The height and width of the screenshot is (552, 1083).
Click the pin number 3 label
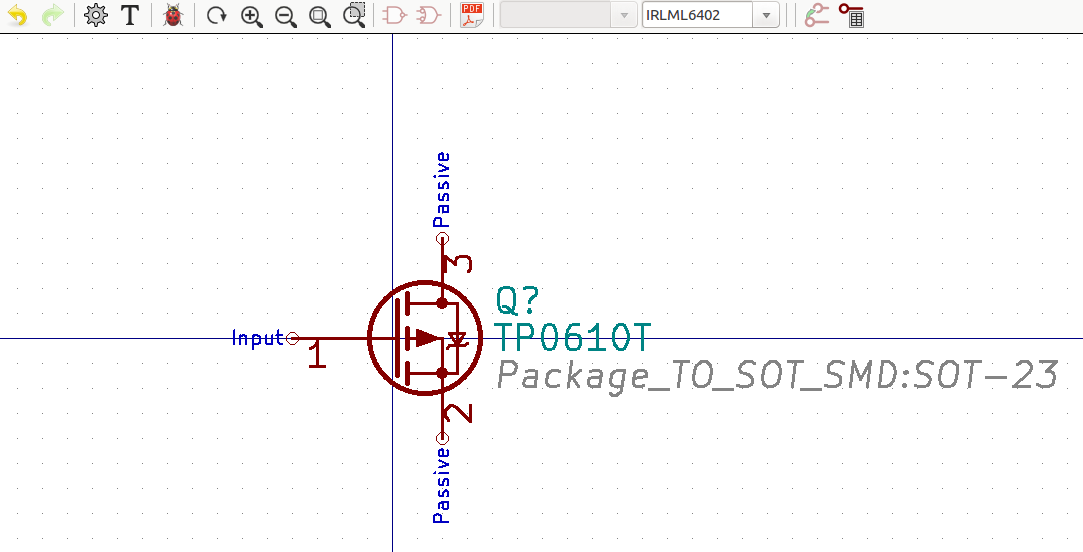(459, 264)
